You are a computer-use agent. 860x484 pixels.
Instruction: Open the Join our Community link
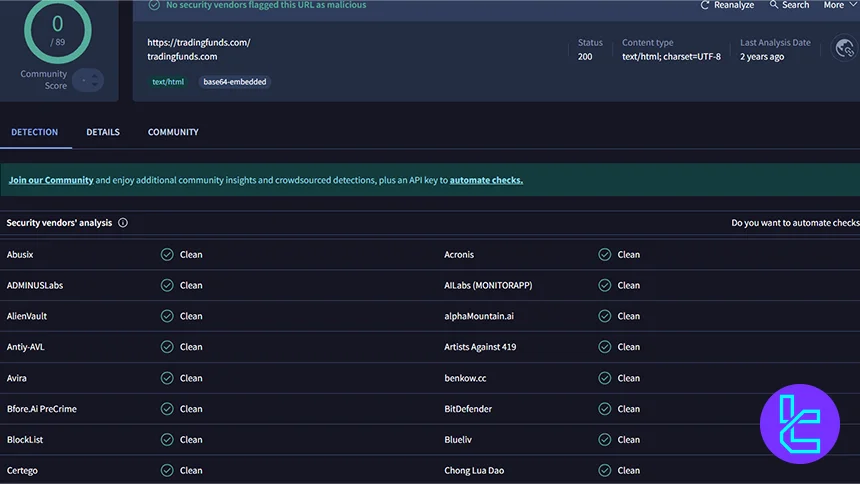pyautogui.click(x=51, y=180)
